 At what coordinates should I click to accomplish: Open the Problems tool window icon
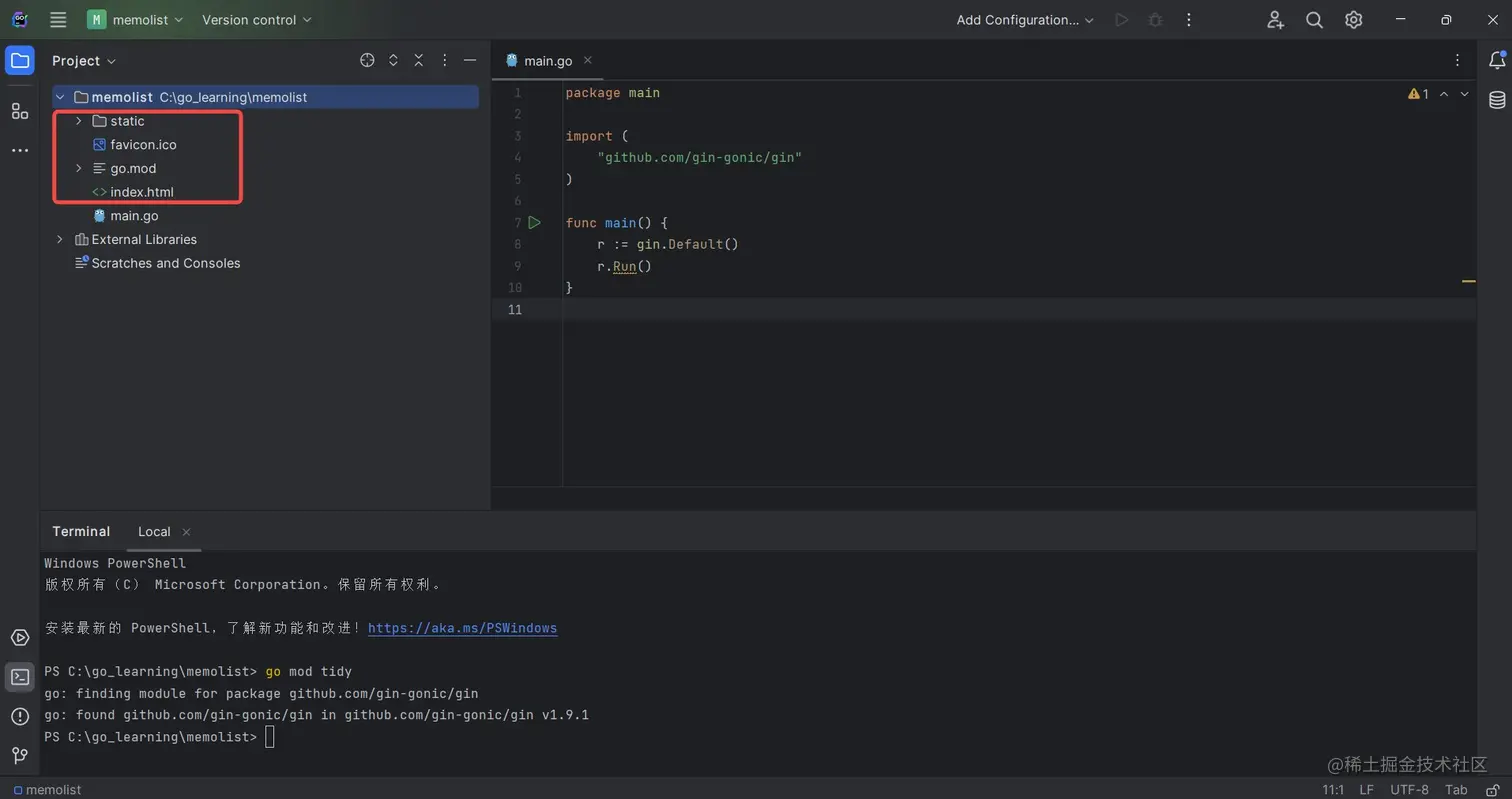tap(20, 716)
